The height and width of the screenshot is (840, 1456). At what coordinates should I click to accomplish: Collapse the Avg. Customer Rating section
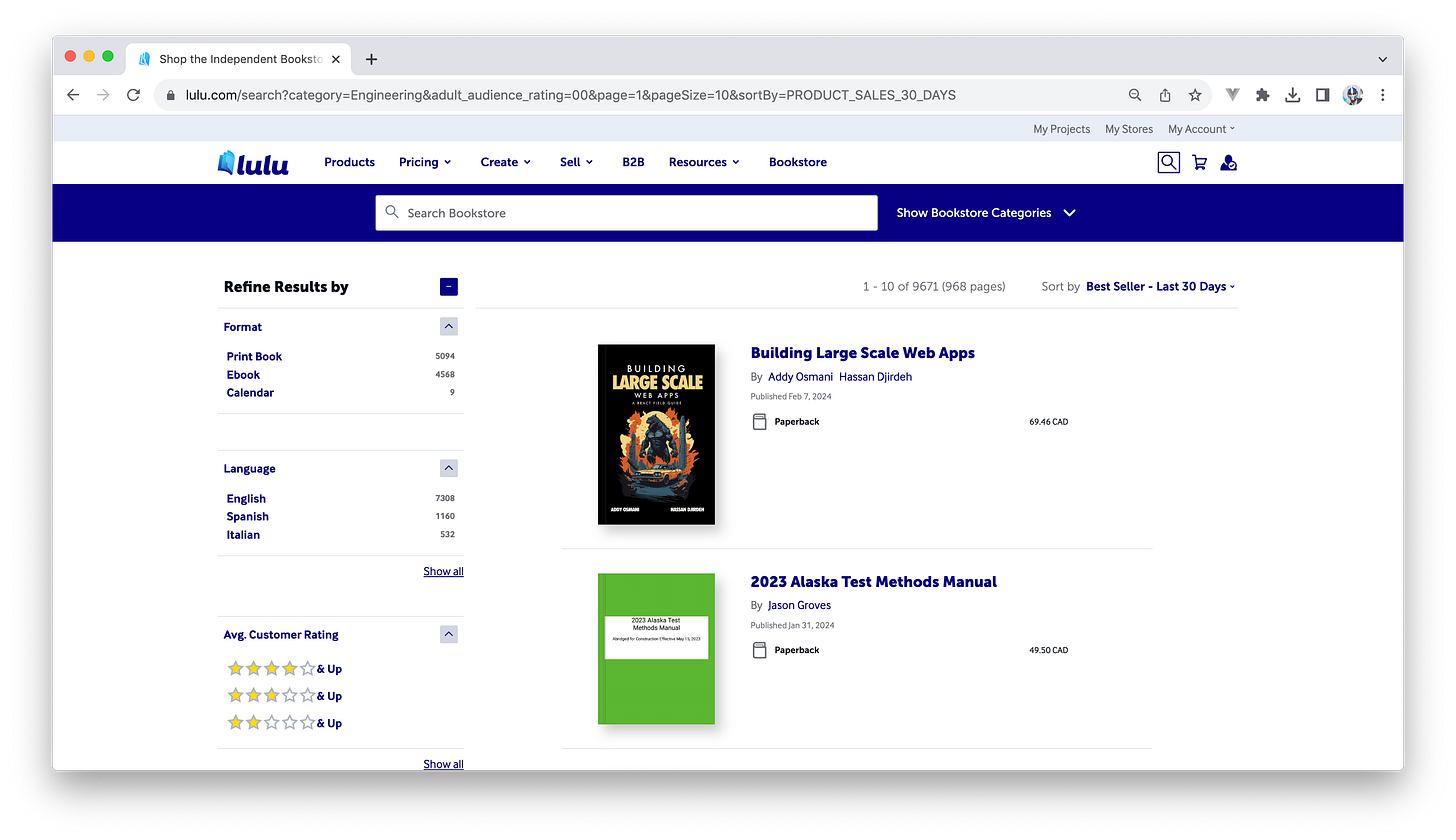click(x=449, y=634)
